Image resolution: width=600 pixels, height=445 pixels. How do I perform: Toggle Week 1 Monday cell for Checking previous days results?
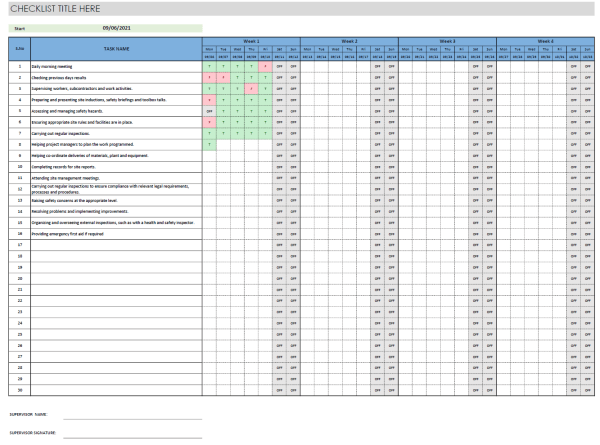pyautogui.click(x=209, y=77)
